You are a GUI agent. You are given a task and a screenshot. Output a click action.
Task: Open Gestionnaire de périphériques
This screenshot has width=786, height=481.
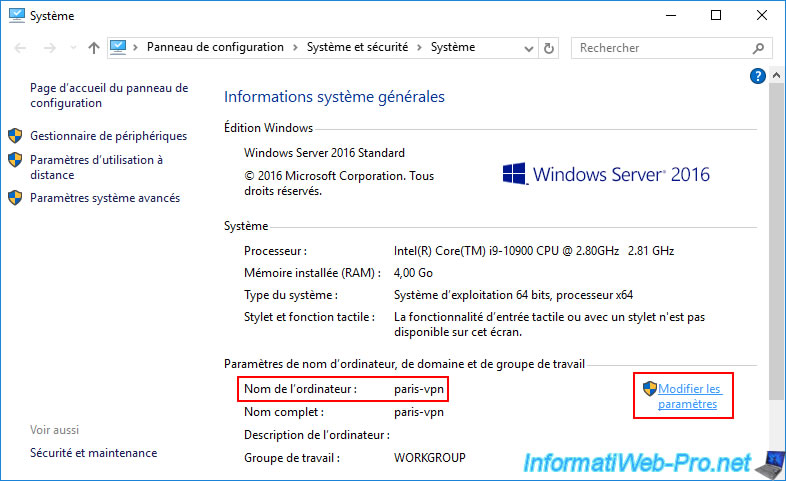[108, 136]
